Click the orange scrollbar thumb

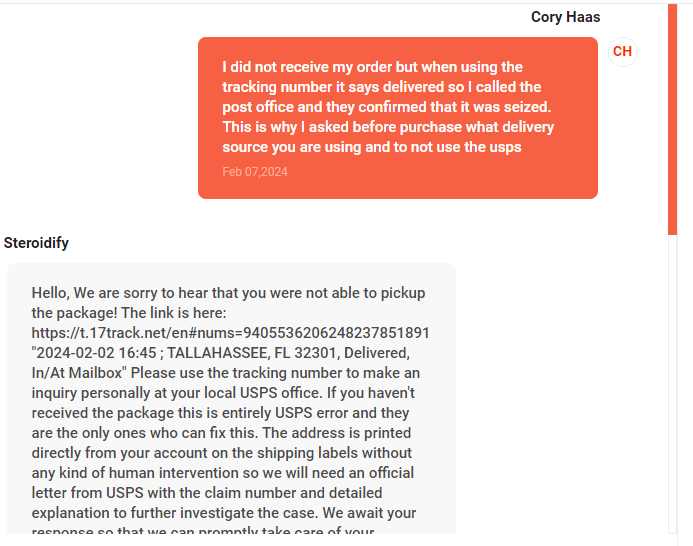pos(672,118)
